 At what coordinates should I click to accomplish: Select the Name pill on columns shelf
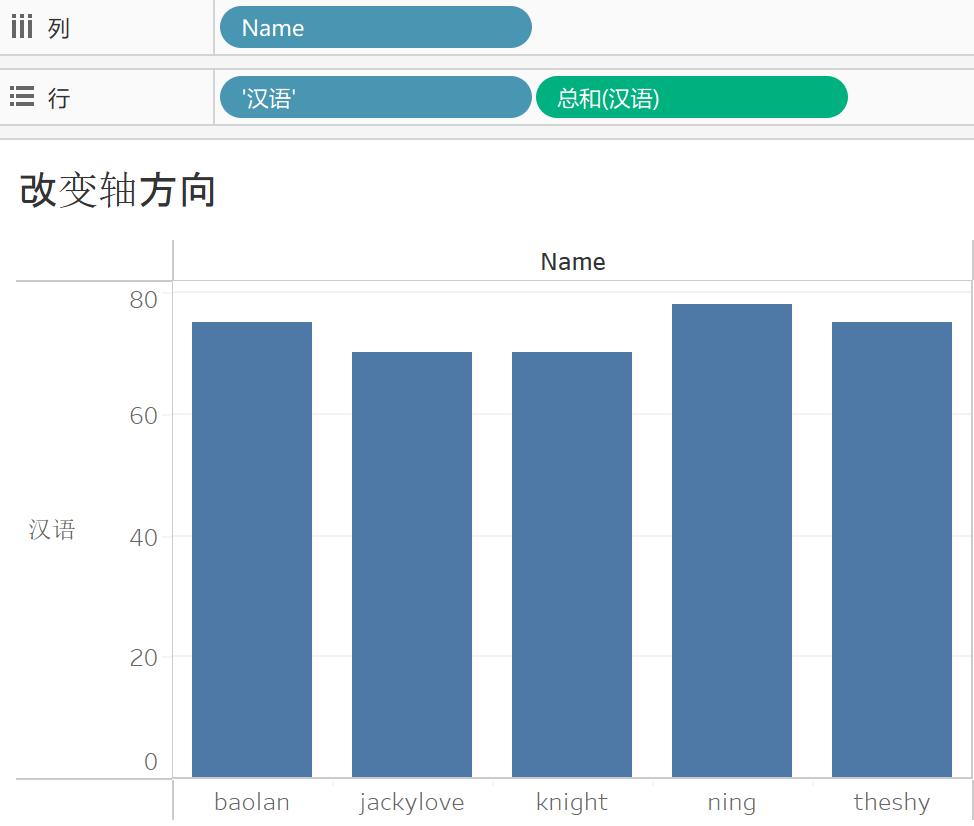pos(376,27)
